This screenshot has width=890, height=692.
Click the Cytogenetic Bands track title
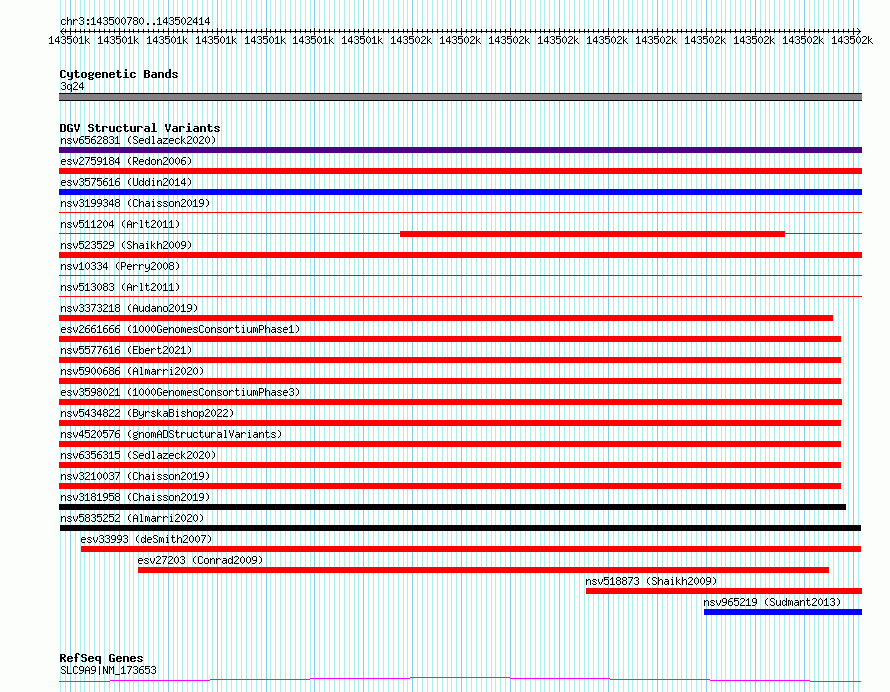pyautogui.click(x=119, y=74)
